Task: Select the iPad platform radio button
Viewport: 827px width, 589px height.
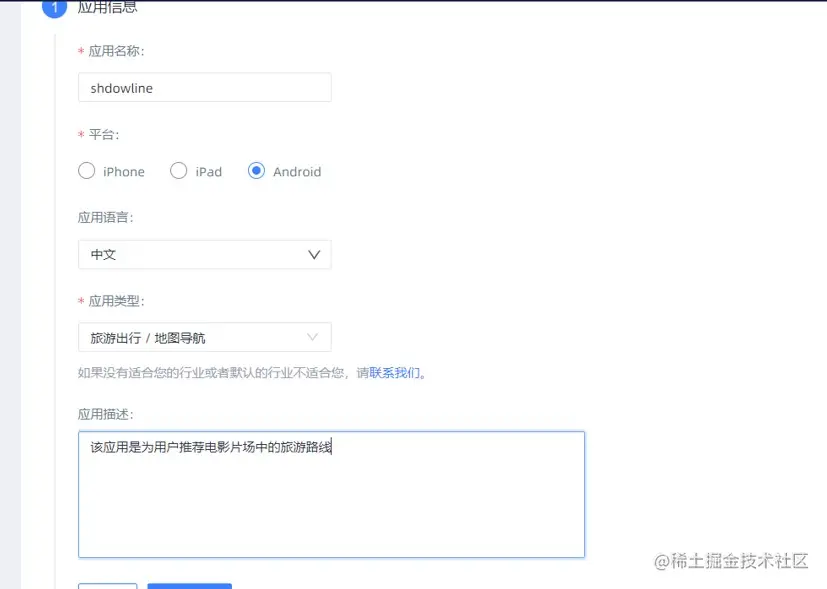Action: pos(178,171)
